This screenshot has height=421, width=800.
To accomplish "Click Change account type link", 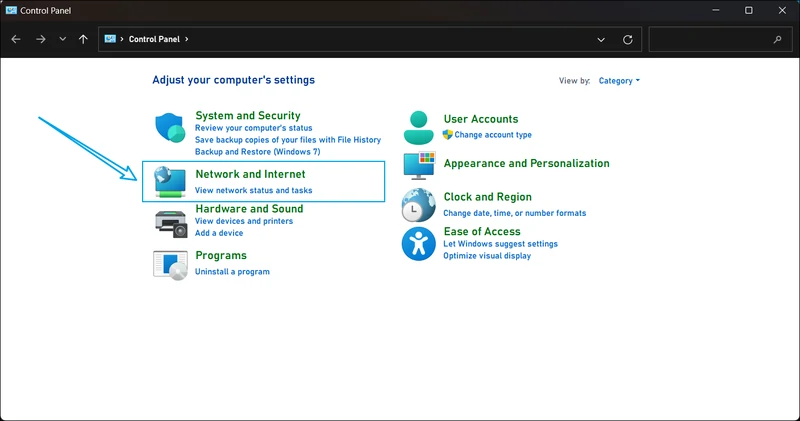I will coord(493,135).
